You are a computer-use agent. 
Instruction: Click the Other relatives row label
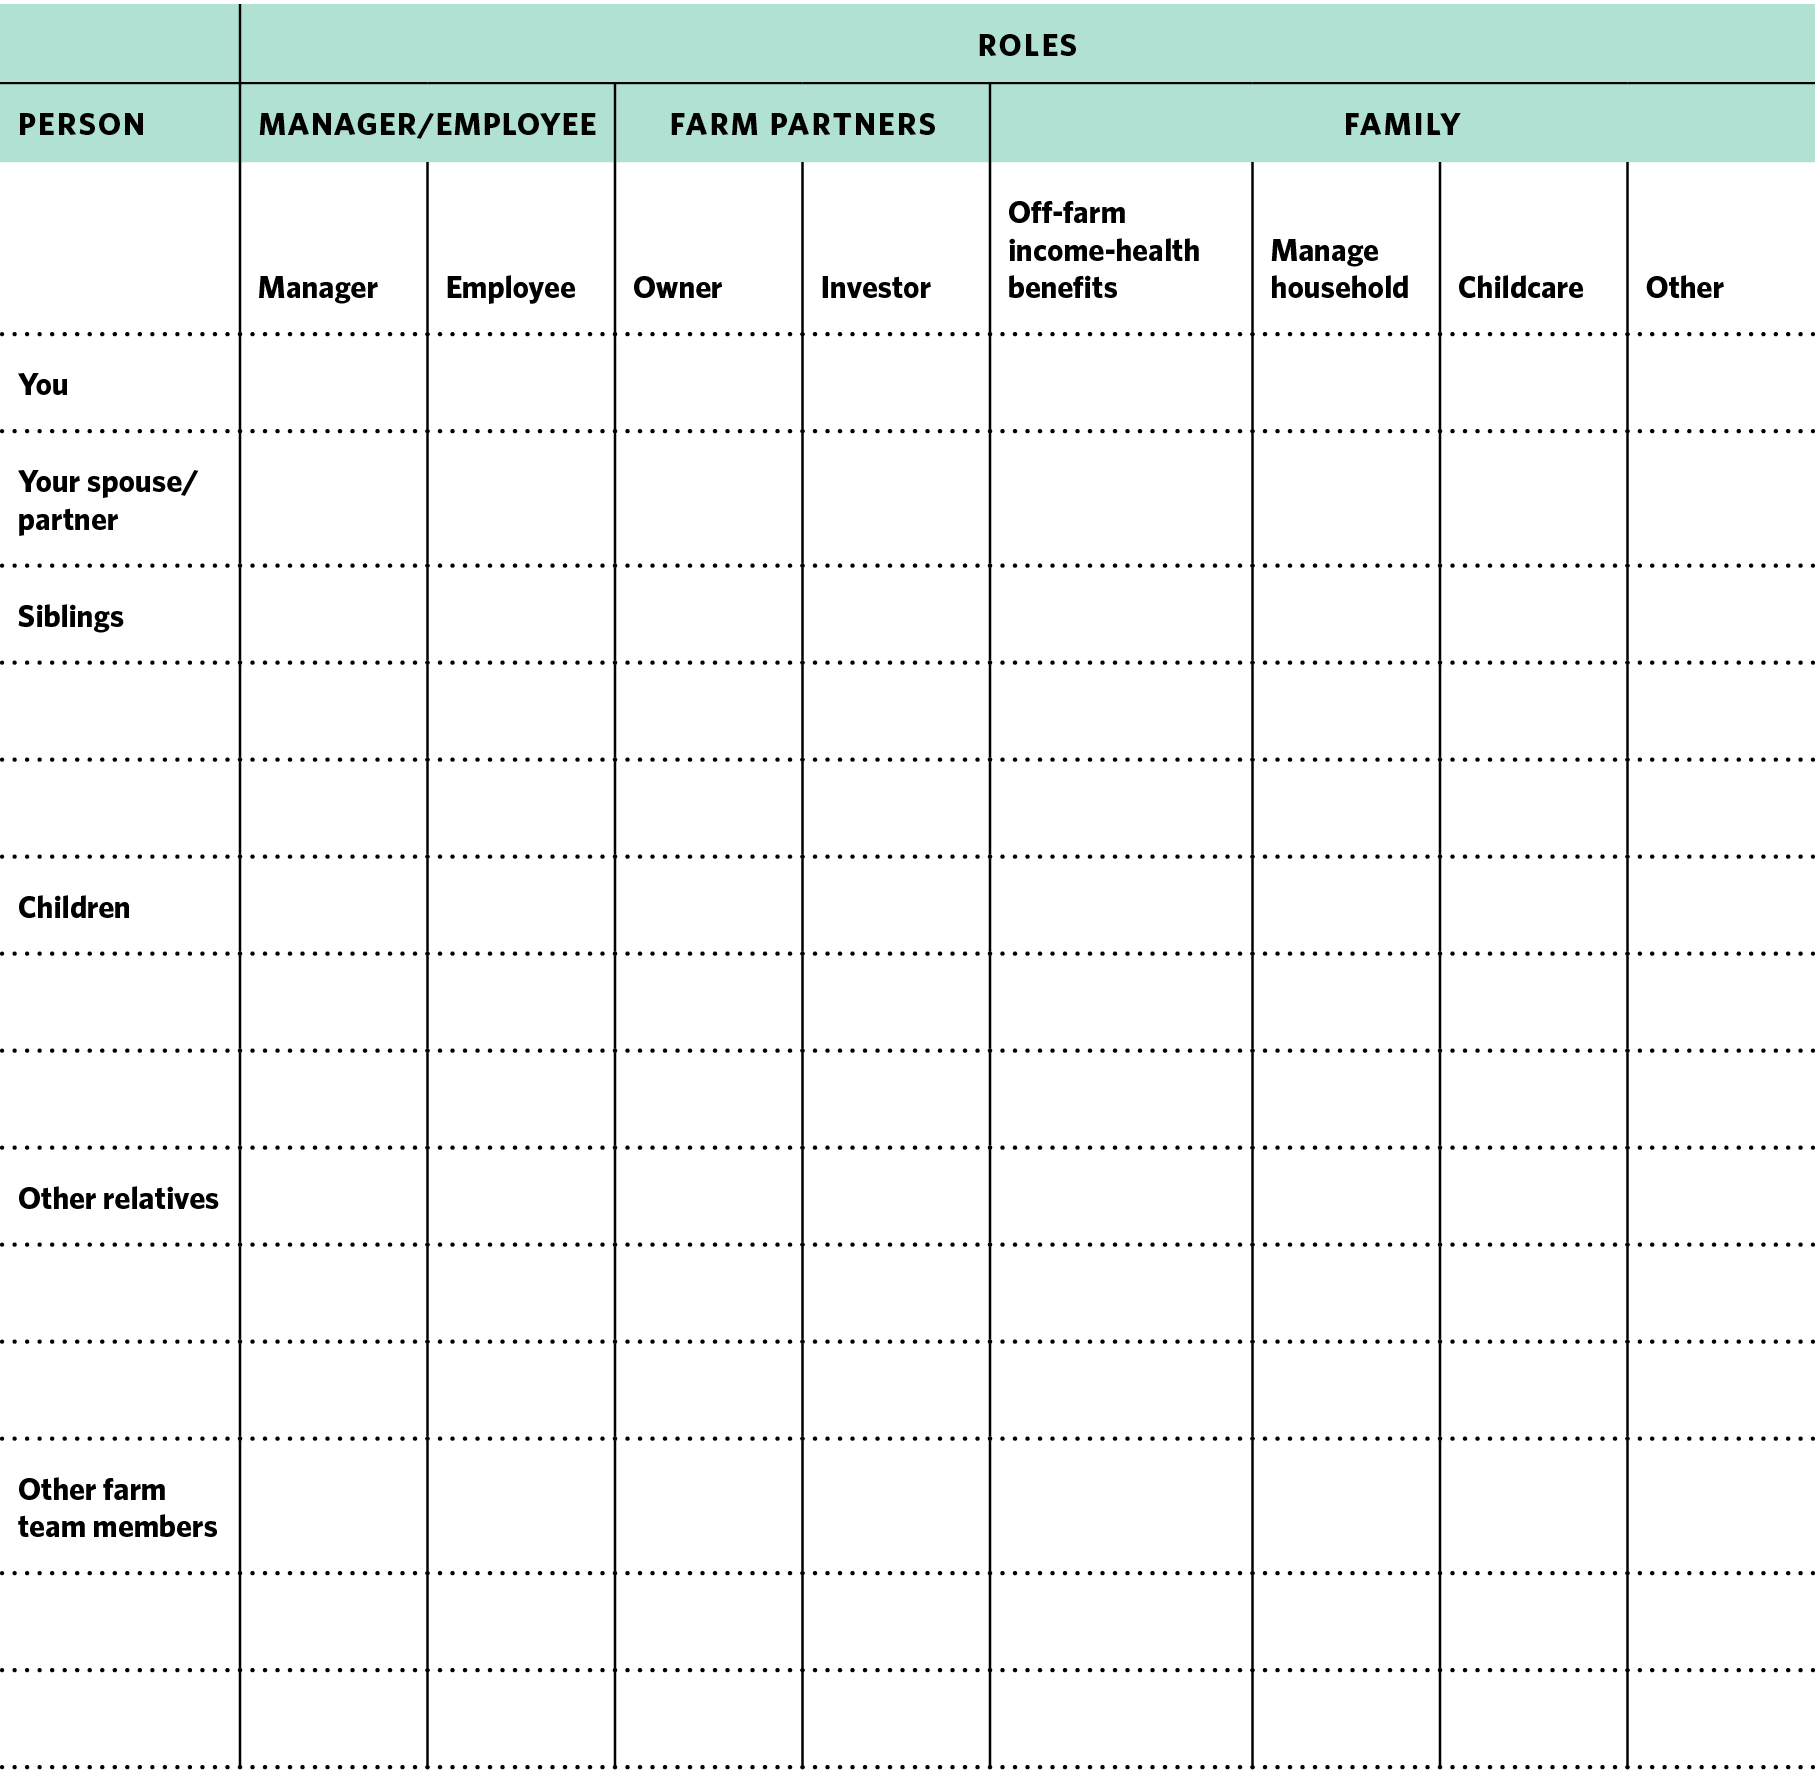click(118, 1199)
